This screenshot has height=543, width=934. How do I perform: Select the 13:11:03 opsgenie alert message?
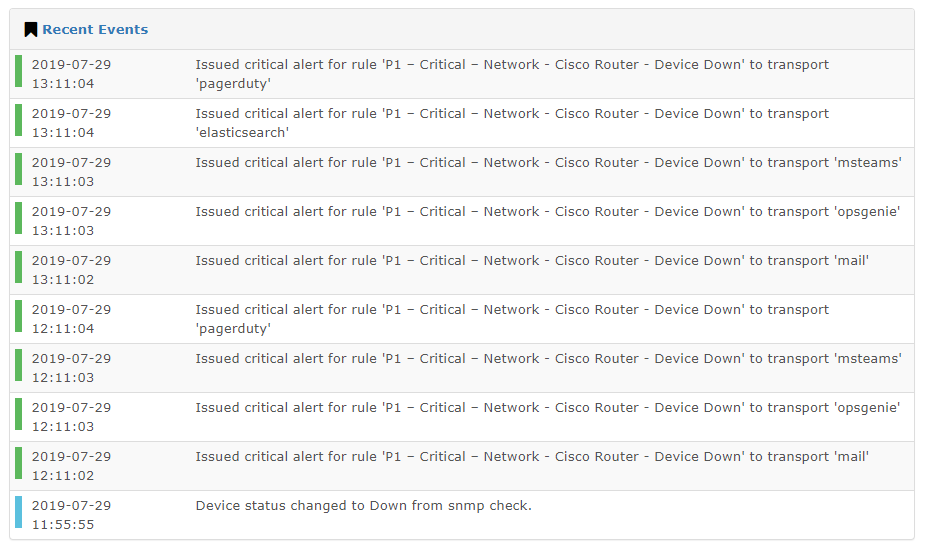548,212
